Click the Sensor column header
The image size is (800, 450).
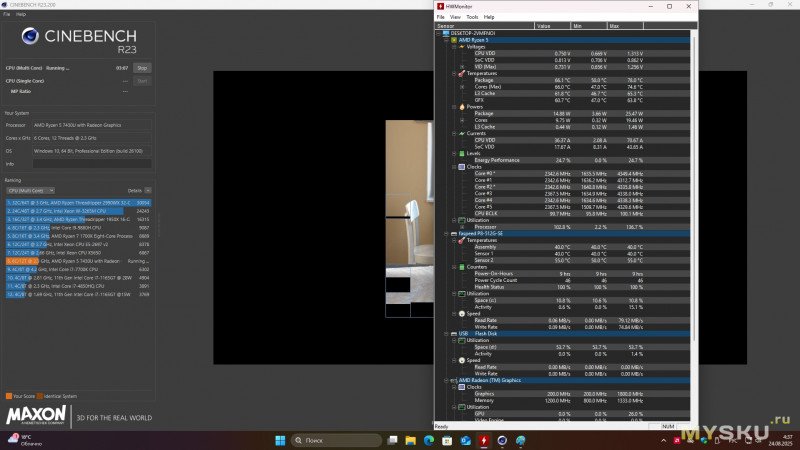(485, 26)
